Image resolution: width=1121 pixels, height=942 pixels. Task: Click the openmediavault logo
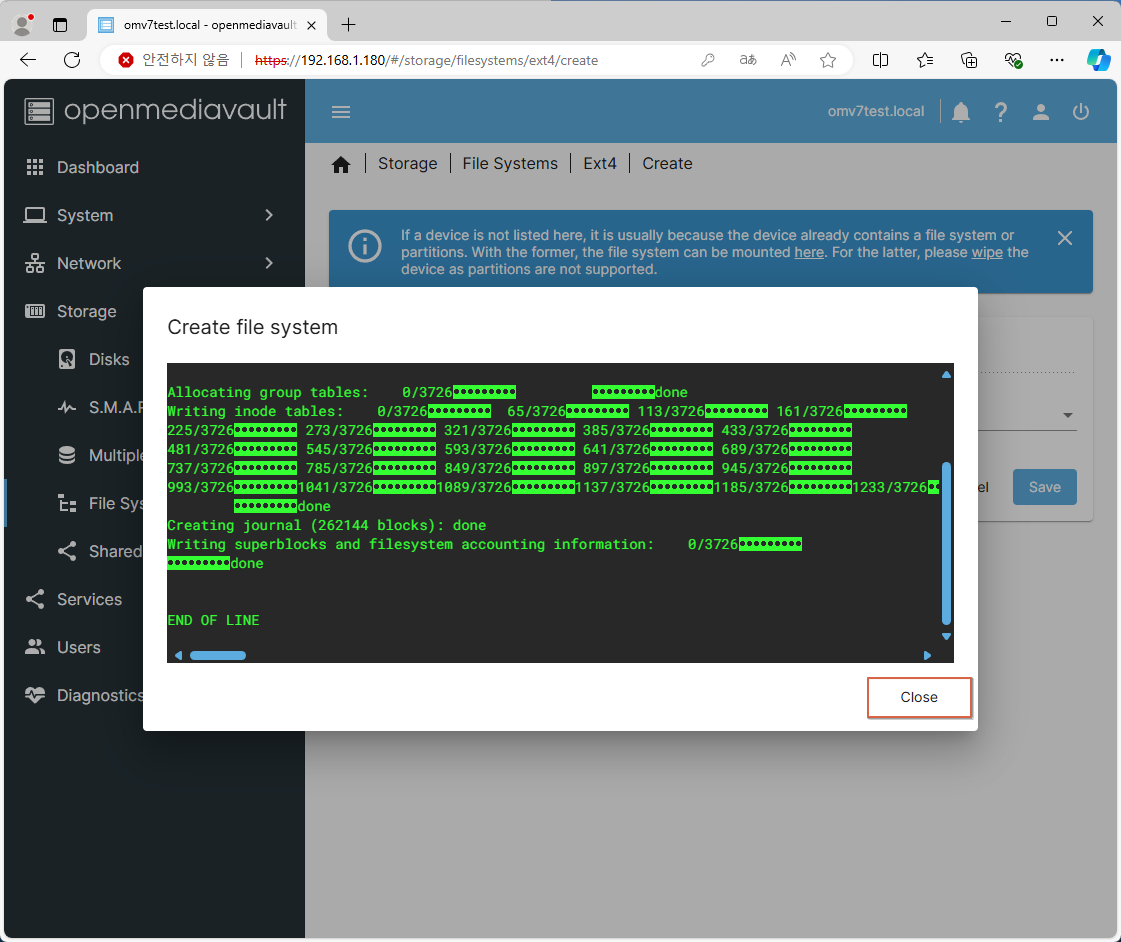coord(155,111)
